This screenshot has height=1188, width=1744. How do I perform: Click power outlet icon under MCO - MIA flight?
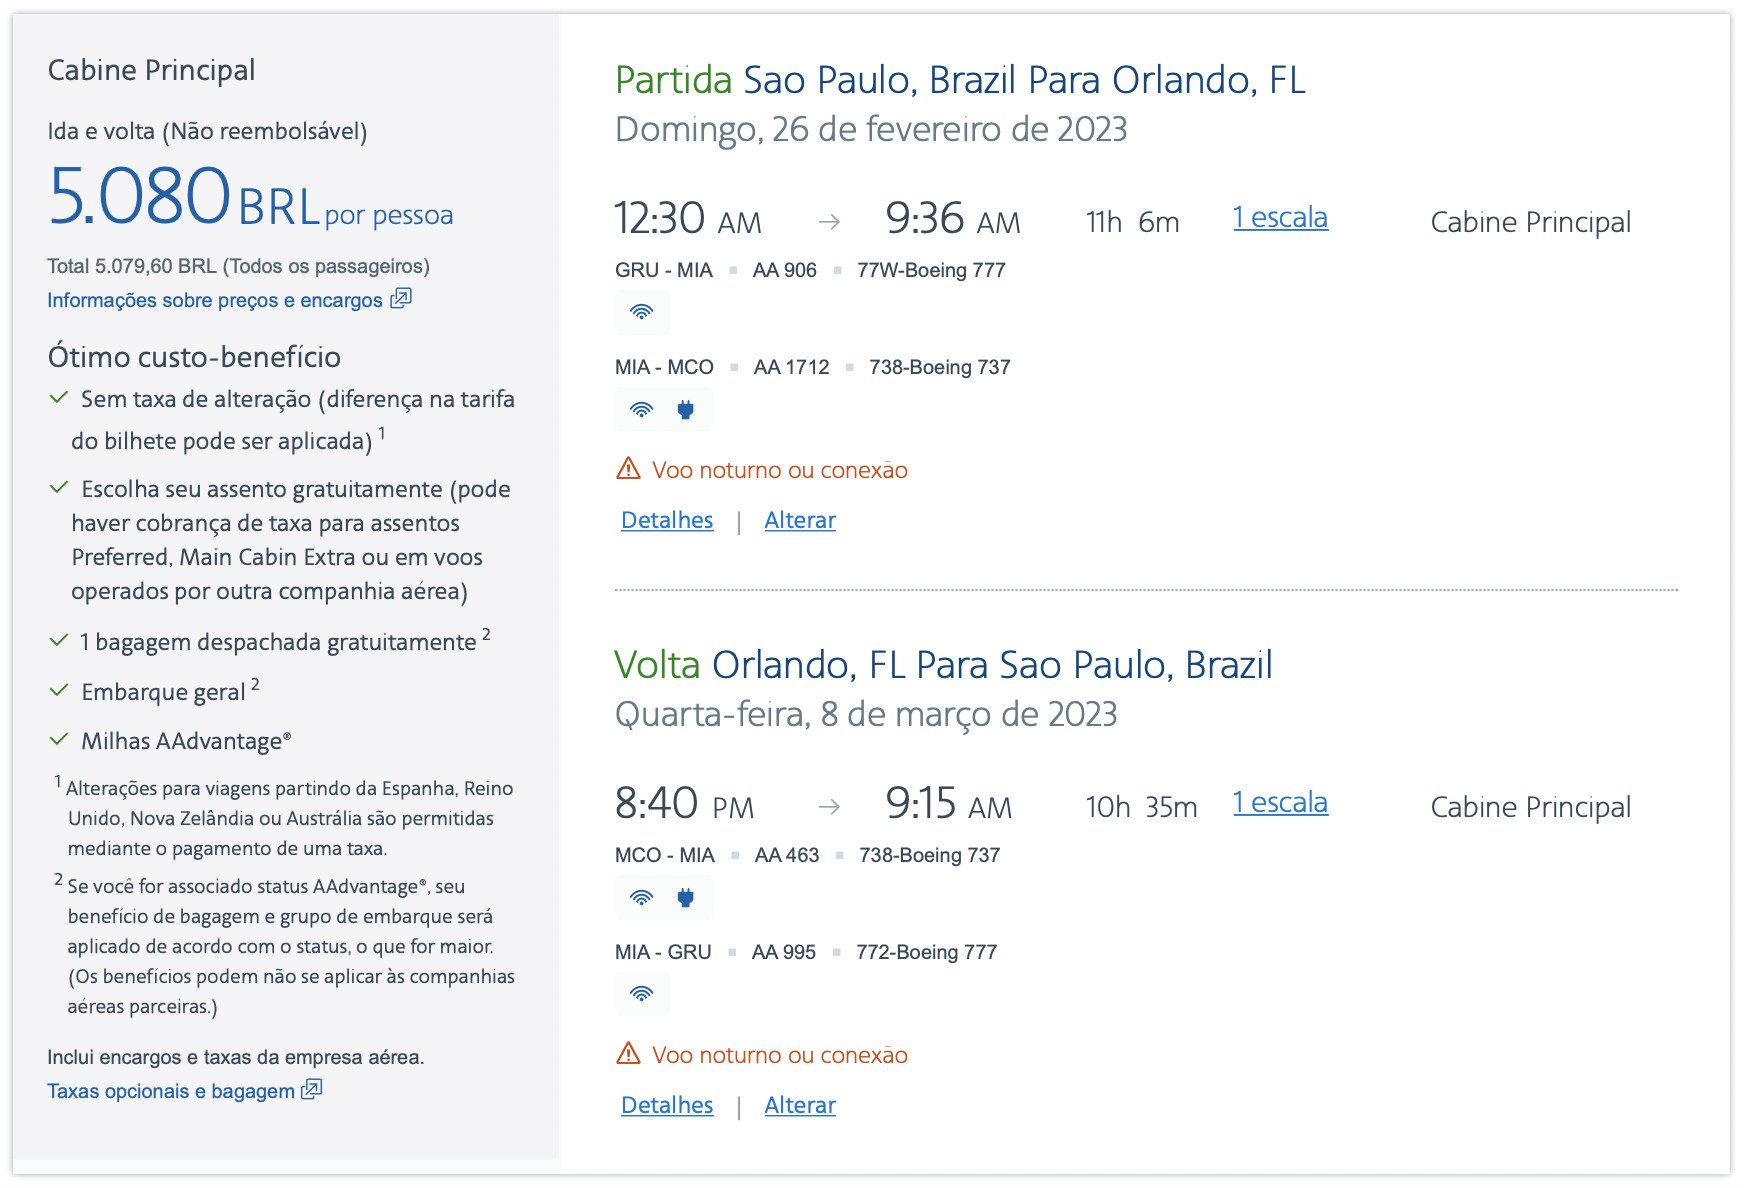(x=685, y=897)
